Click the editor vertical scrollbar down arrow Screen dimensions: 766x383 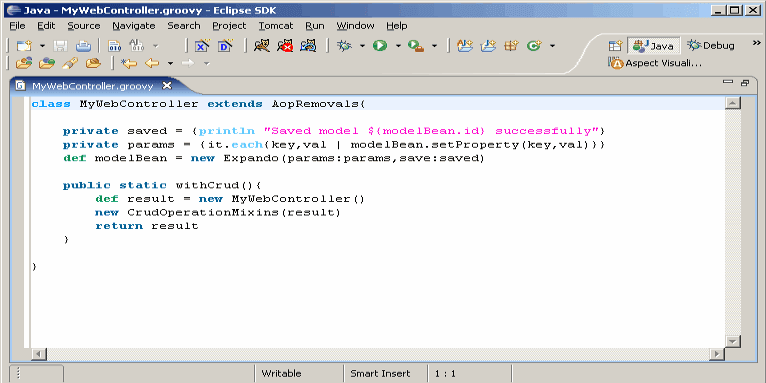[733, 341]
